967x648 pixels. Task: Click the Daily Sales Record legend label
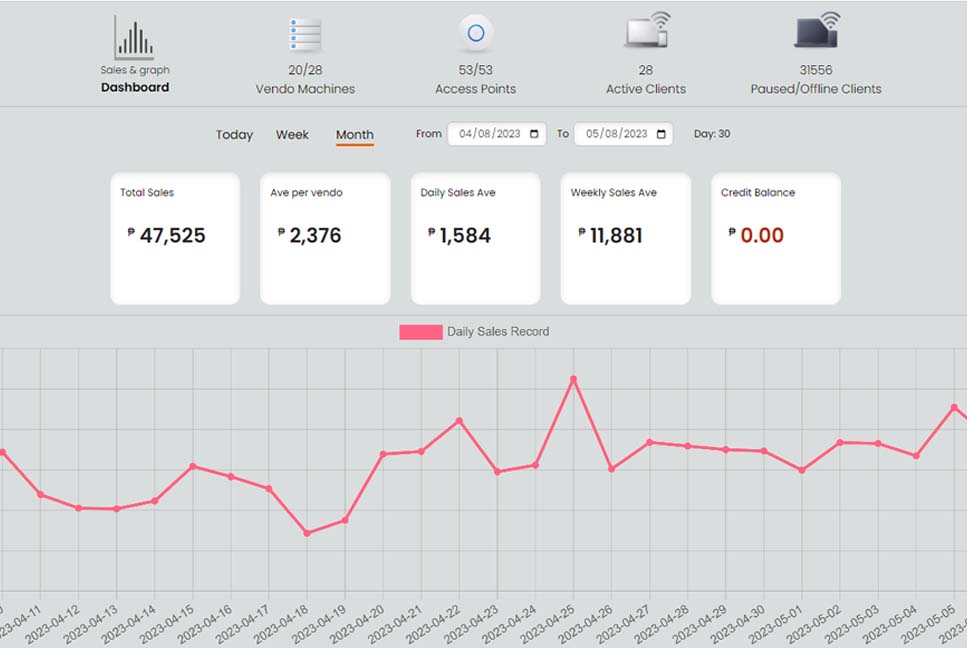[498, 332]
